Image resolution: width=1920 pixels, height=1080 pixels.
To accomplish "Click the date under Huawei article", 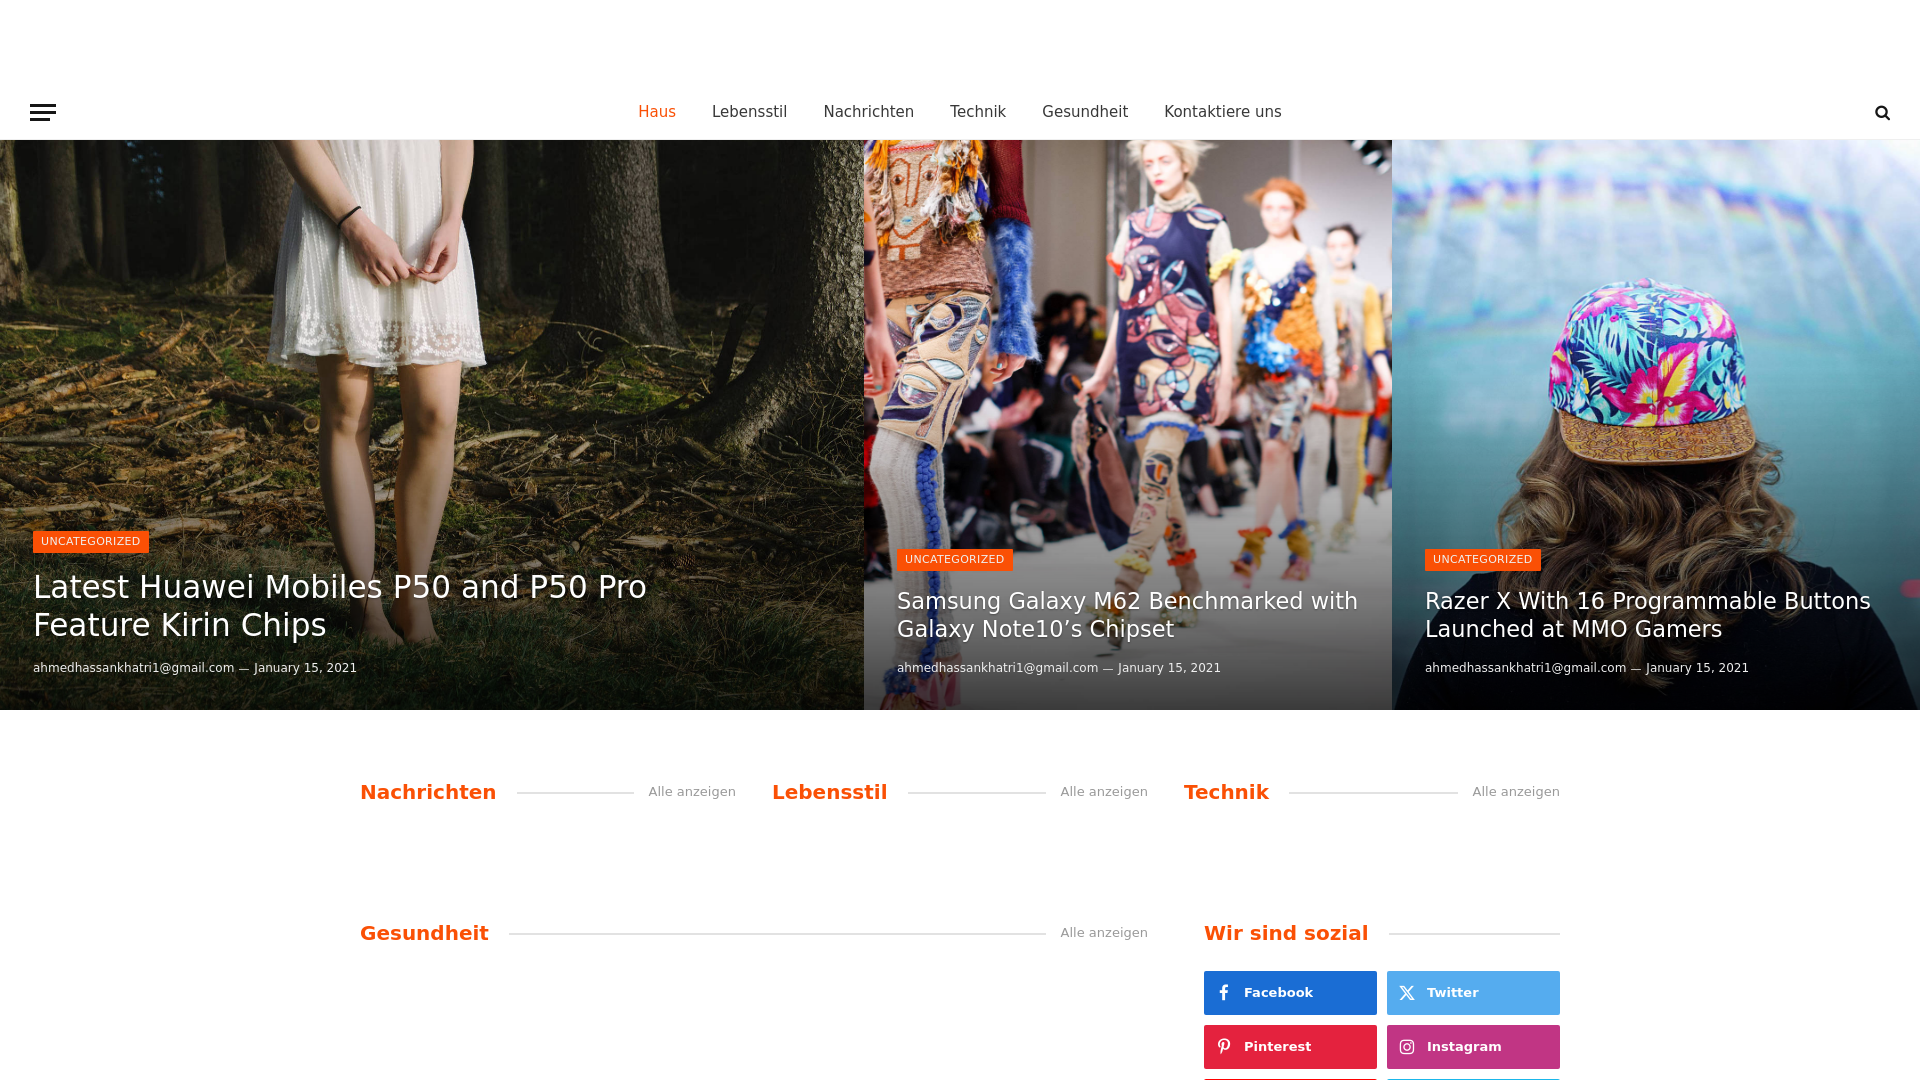I will click(x=305, y=668).
